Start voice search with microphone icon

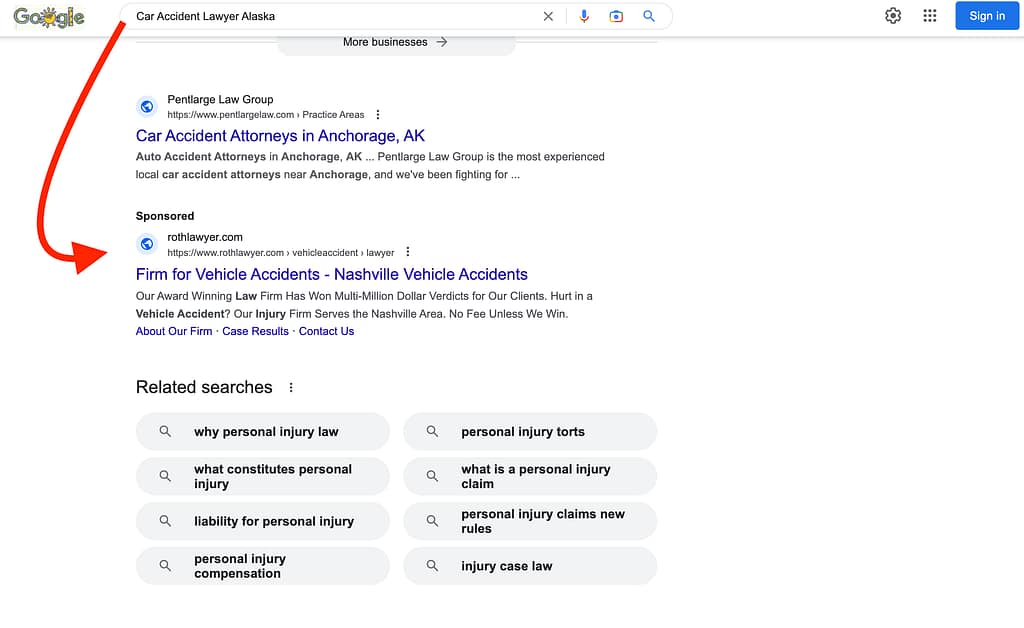pos(584,16)
